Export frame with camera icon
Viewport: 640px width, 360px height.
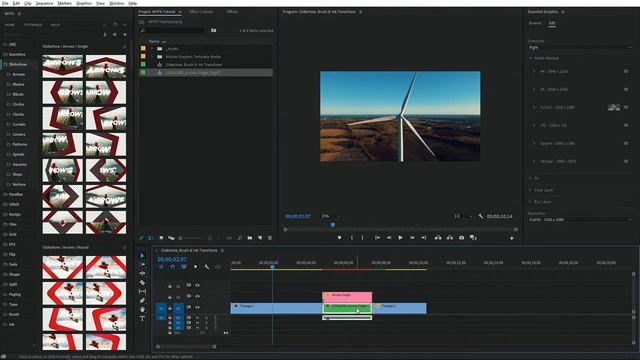click(x=461, y=238)
